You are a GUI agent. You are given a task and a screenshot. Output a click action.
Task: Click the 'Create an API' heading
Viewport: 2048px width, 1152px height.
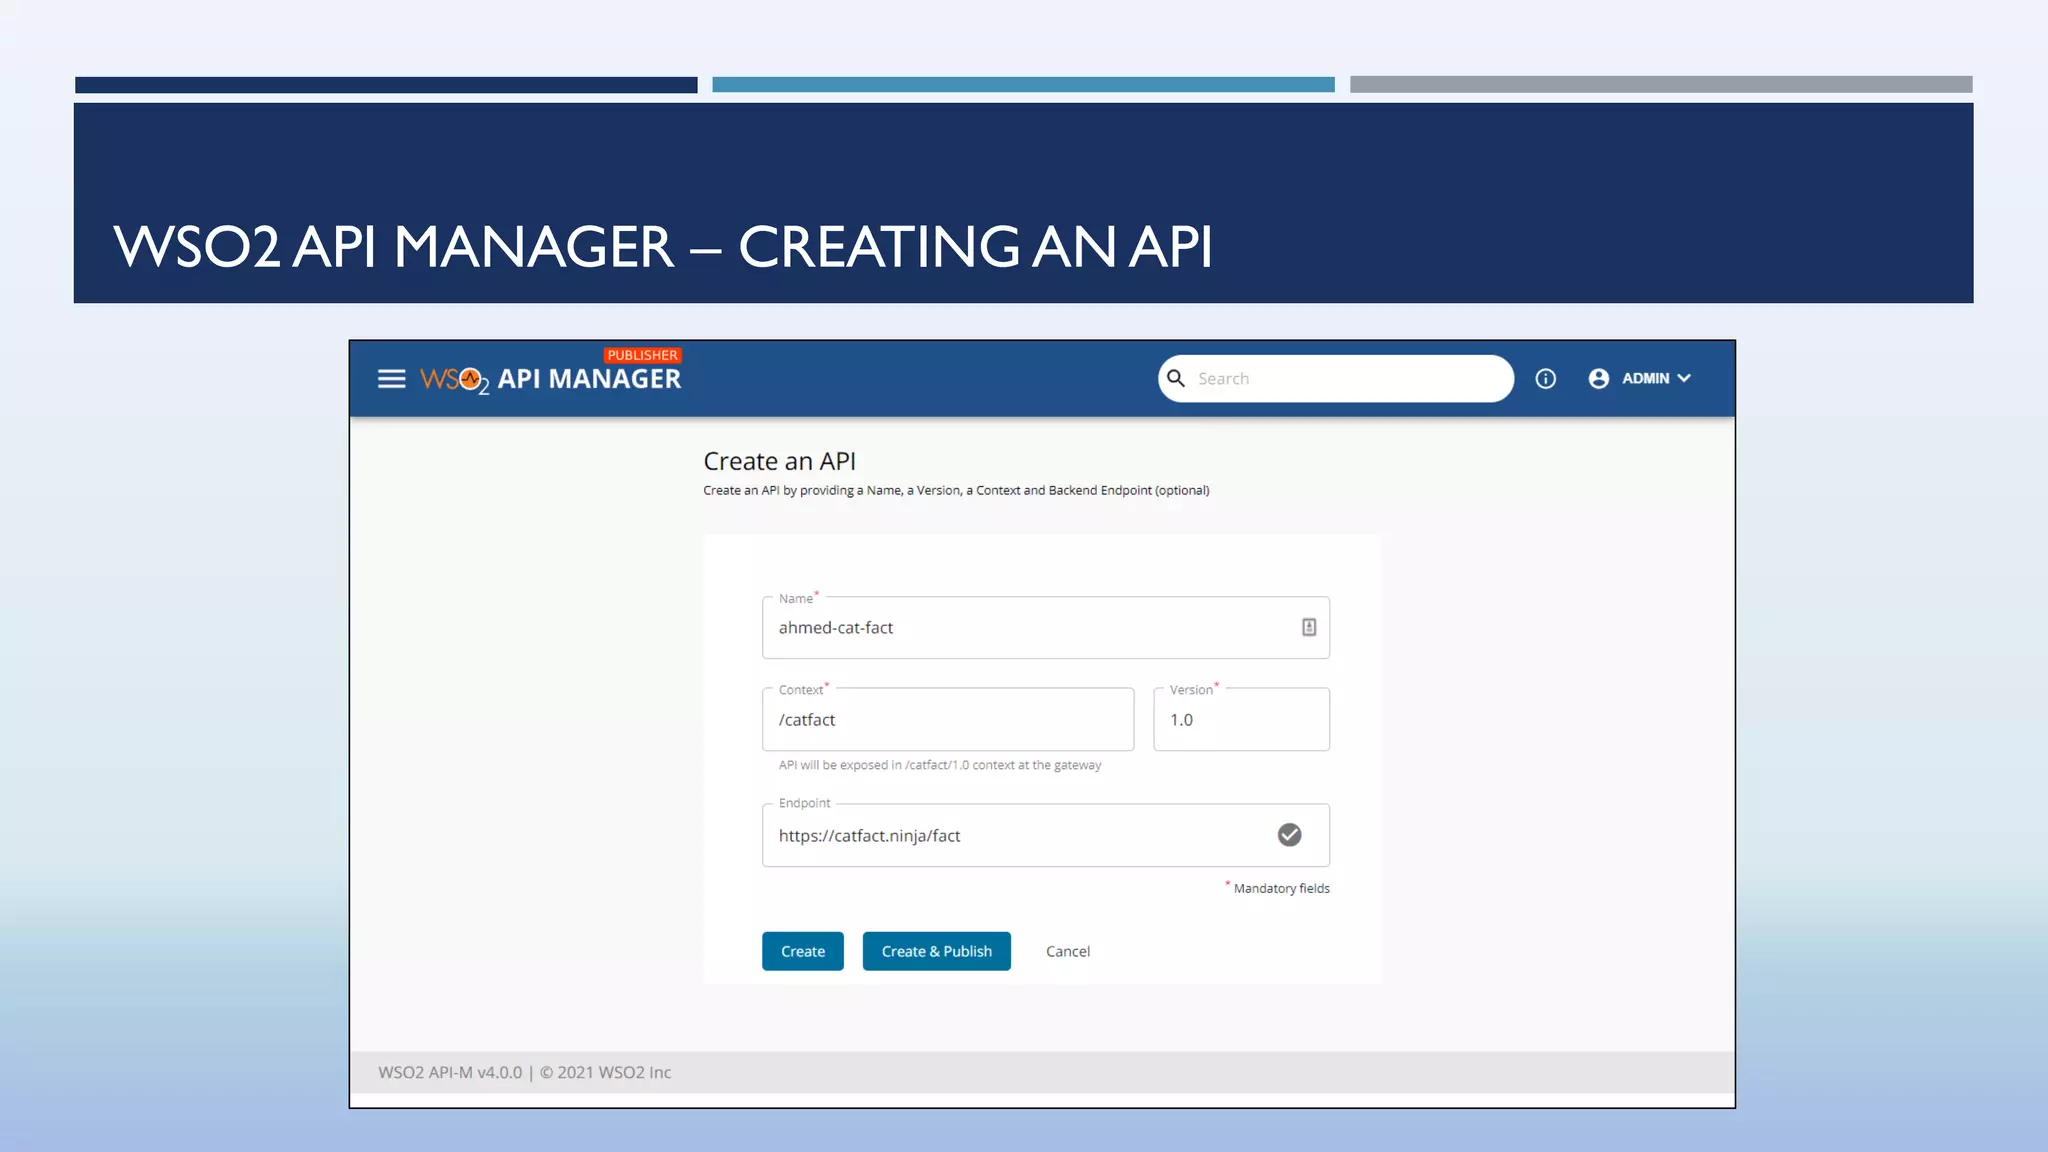pyautogui.click(x=779, y=461)
